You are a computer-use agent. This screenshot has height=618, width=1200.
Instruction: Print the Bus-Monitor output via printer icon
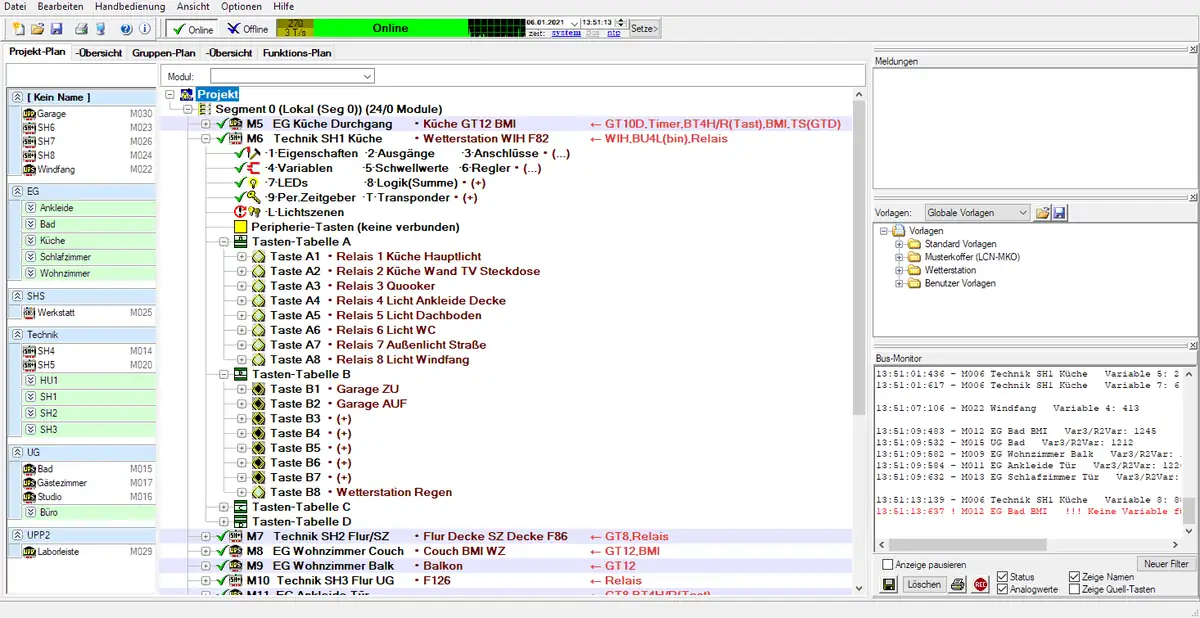(x=958, y=585)
